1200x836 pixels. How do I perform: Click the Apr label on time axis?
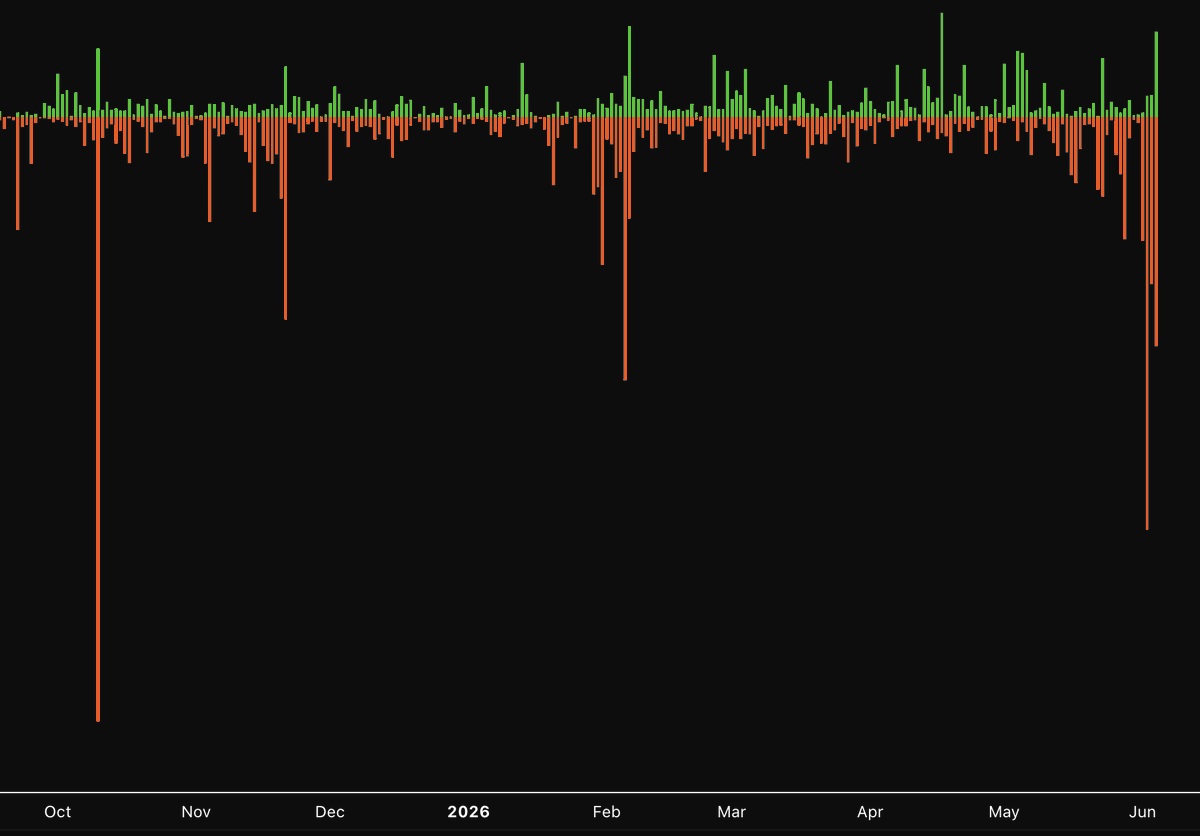click(870, 812)
